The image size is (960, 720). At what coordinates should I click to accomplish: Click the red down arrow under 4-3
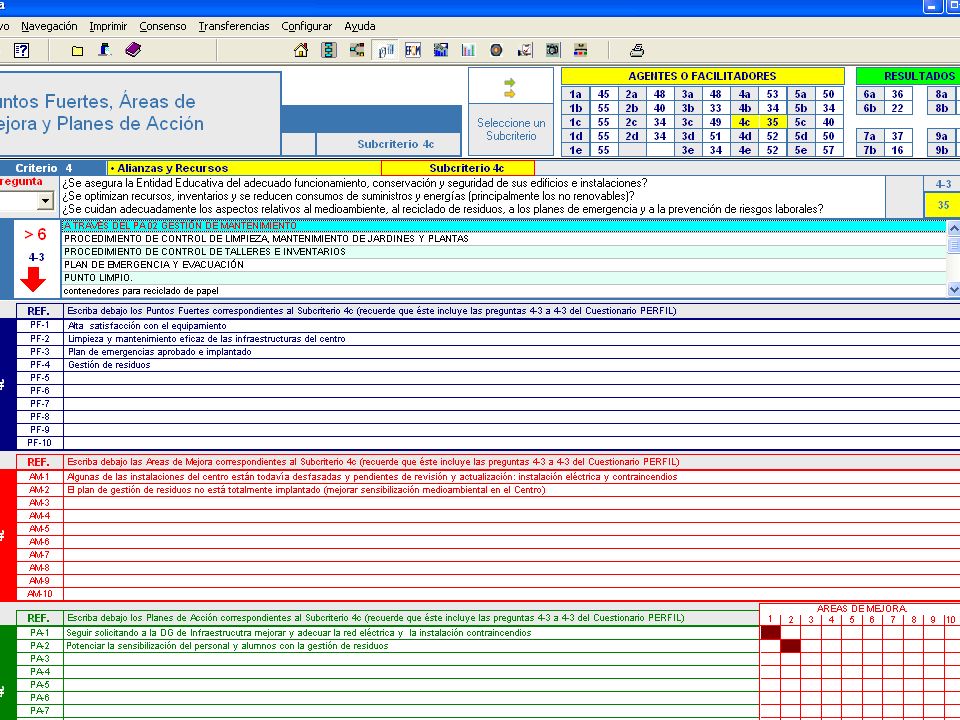coord(33,279)
